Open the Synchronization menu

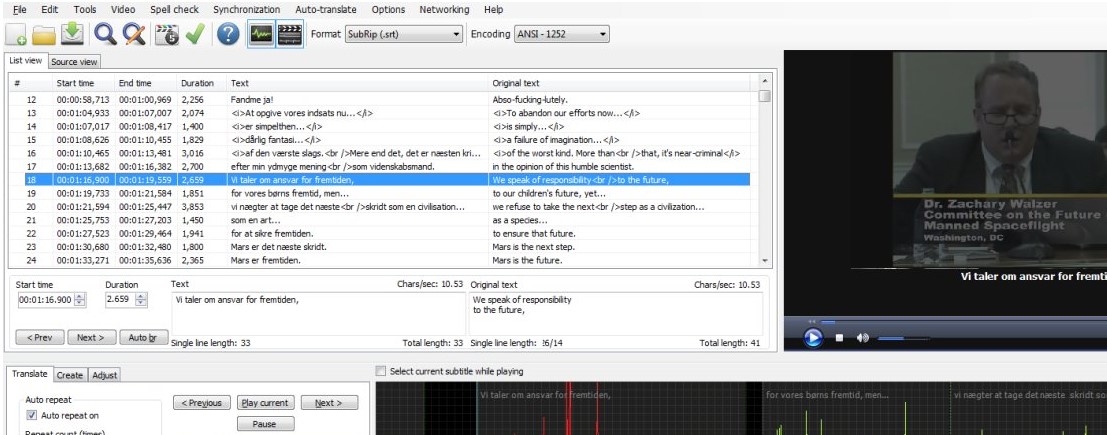pyautogui.click(x=246, y=10)
